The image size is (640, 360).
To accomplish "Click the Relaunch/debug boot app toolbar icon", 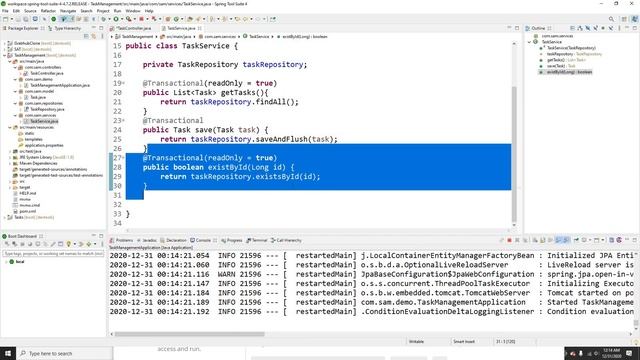I will click(154, 19).
